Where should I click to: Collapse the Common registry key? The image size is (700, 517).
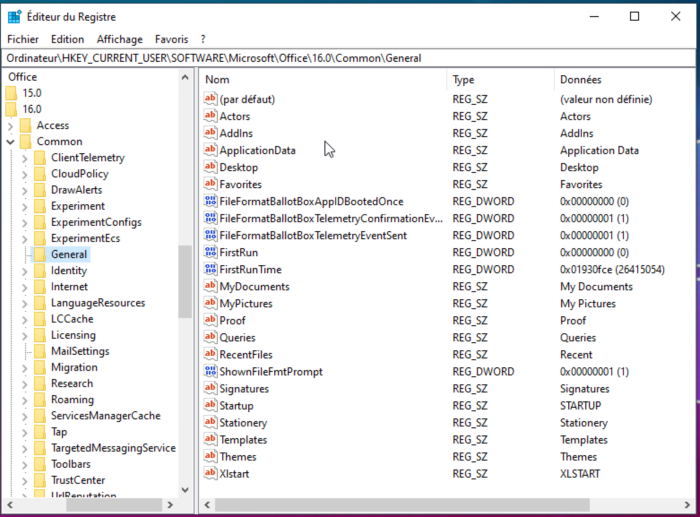[x=10, y=142]
